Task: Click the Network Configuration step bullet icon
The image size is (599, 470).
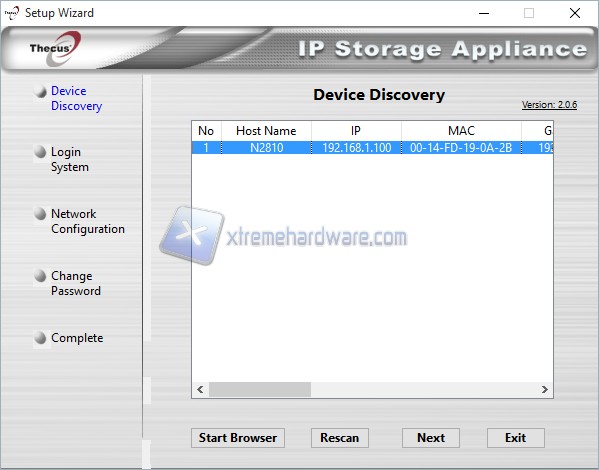Action: click(40, 214)
